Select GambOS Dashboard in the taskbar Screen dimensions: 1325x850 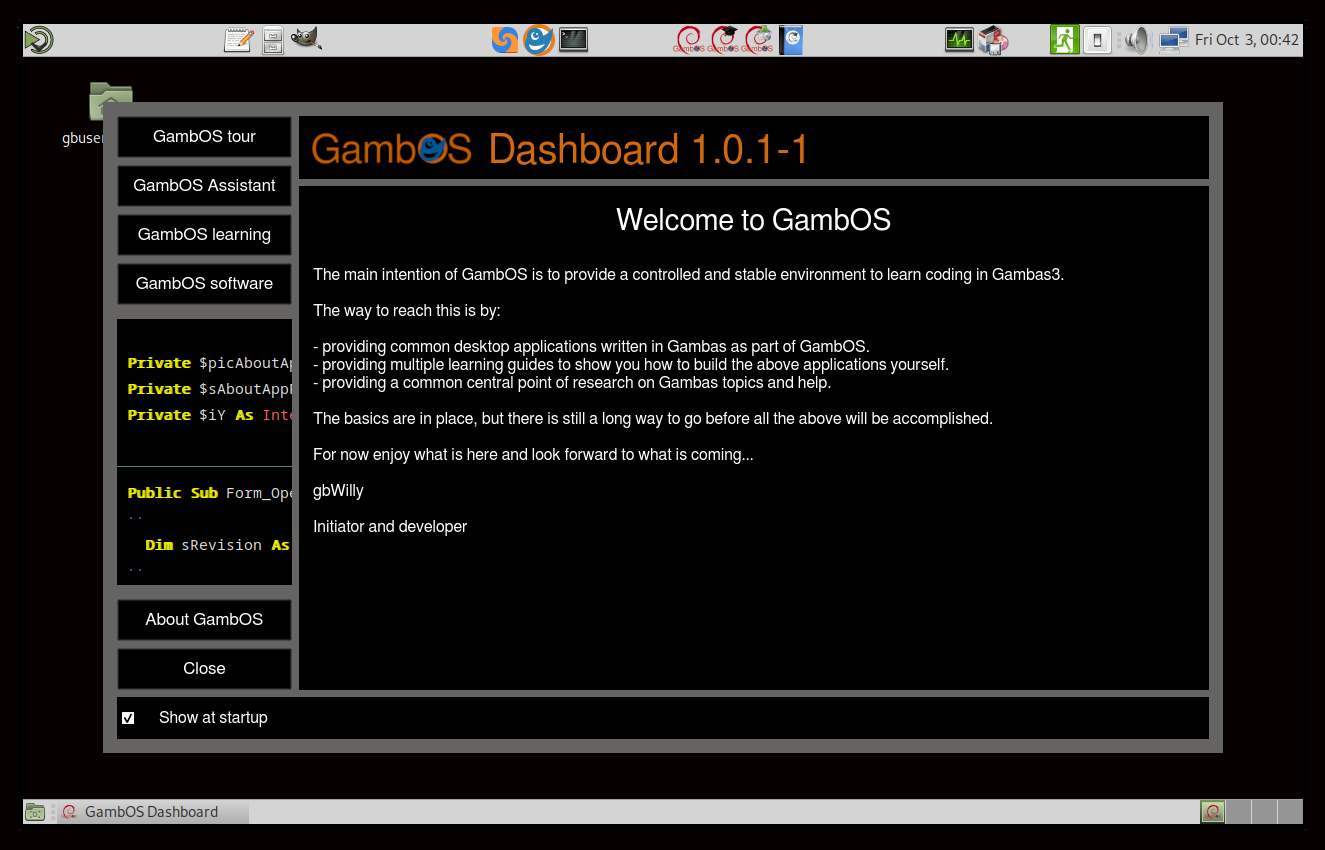[152, 812]
